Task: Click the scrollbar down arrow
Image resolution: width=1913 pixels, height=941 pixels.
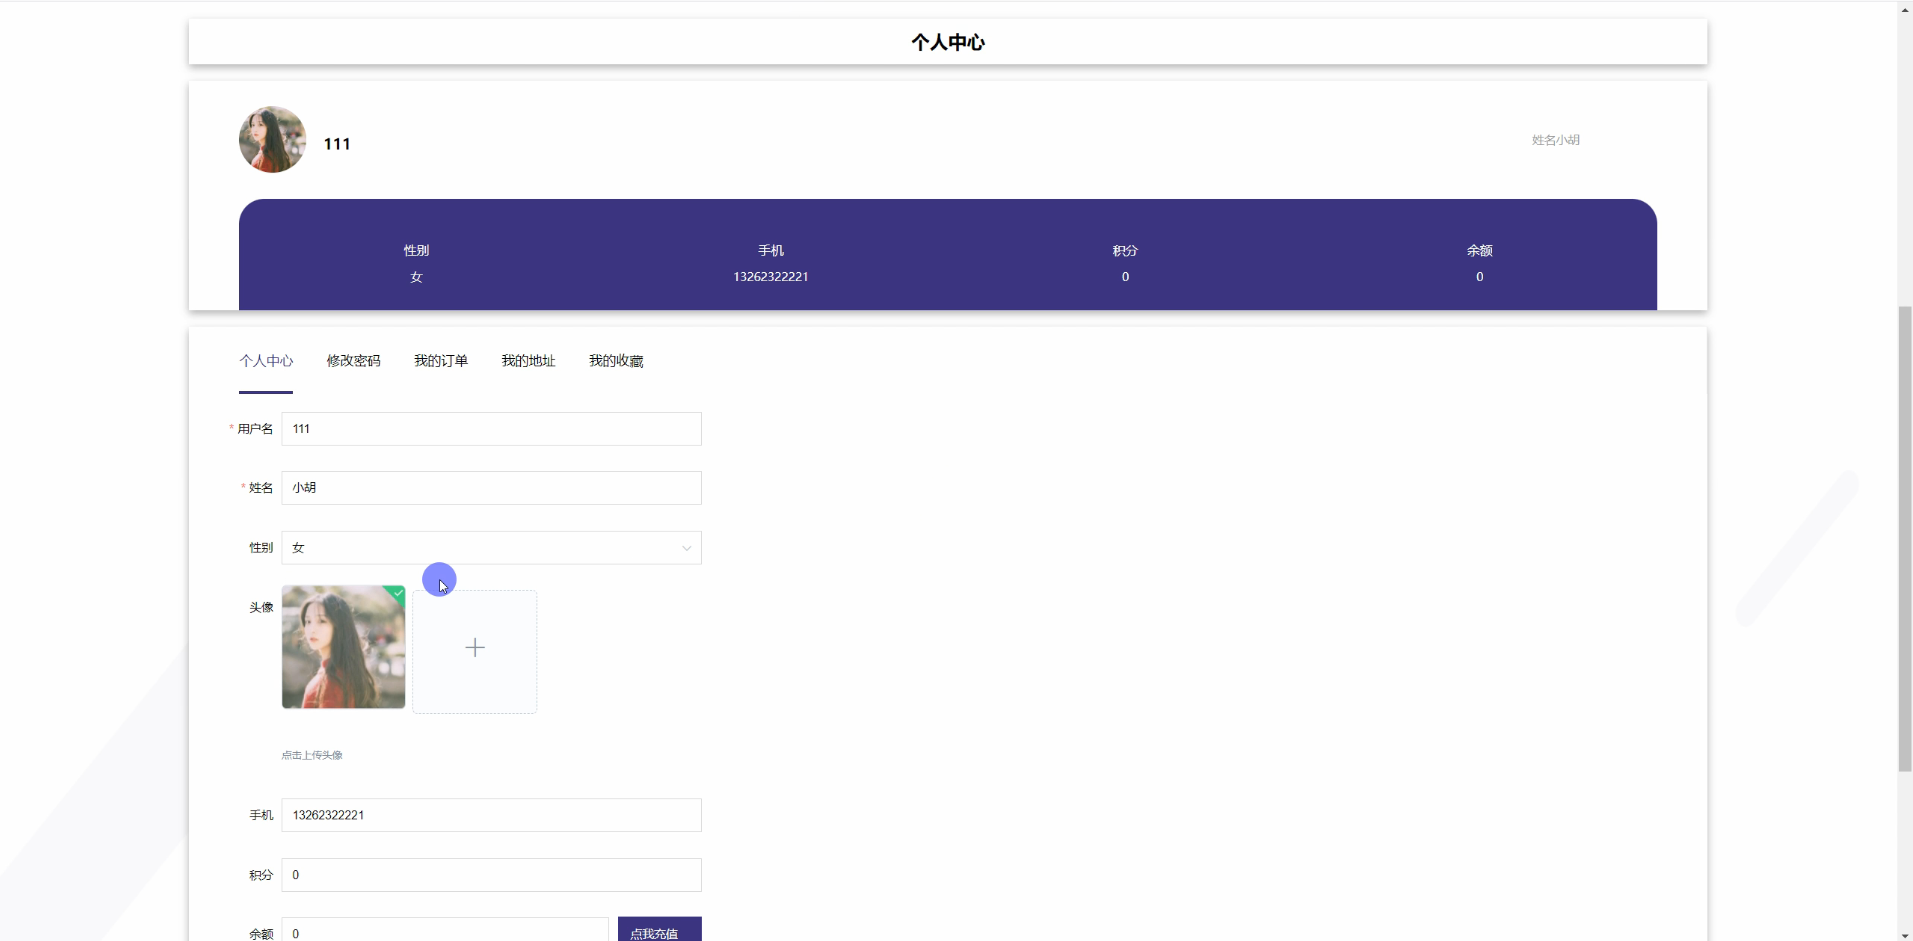Action: click(x=1905, y=934)
